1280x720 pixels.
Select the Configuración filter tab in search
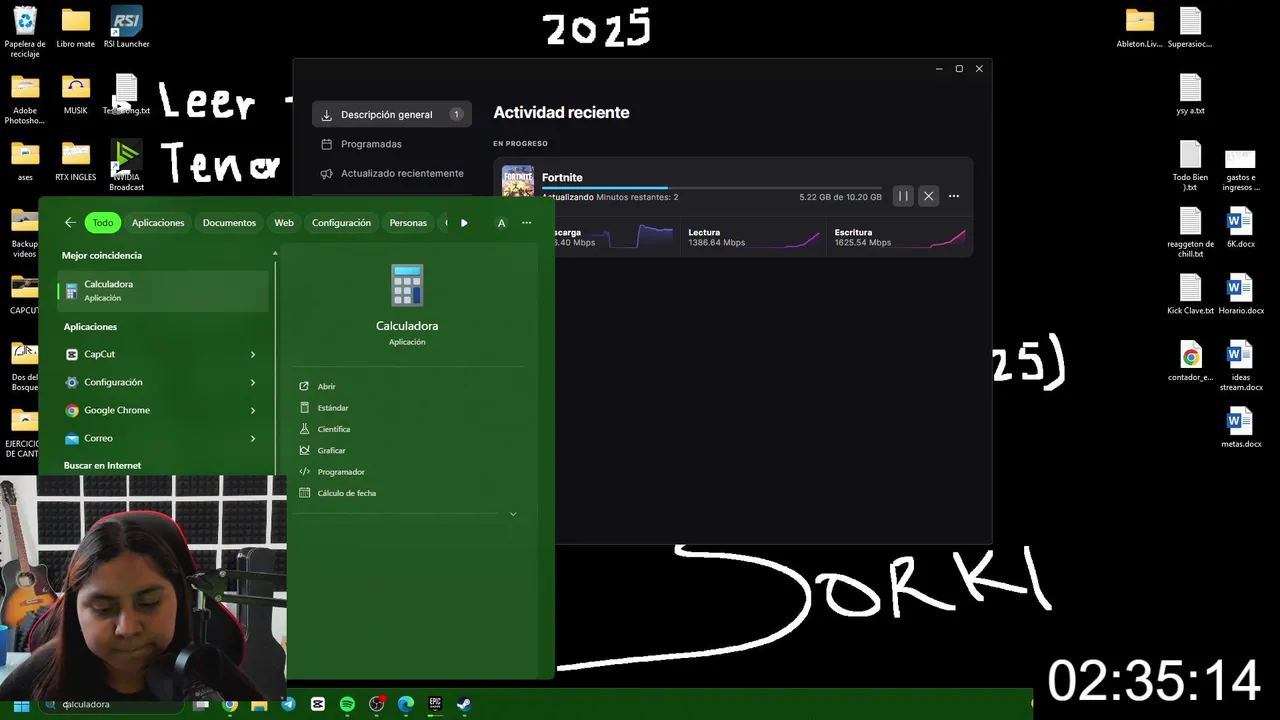(341, 223)
